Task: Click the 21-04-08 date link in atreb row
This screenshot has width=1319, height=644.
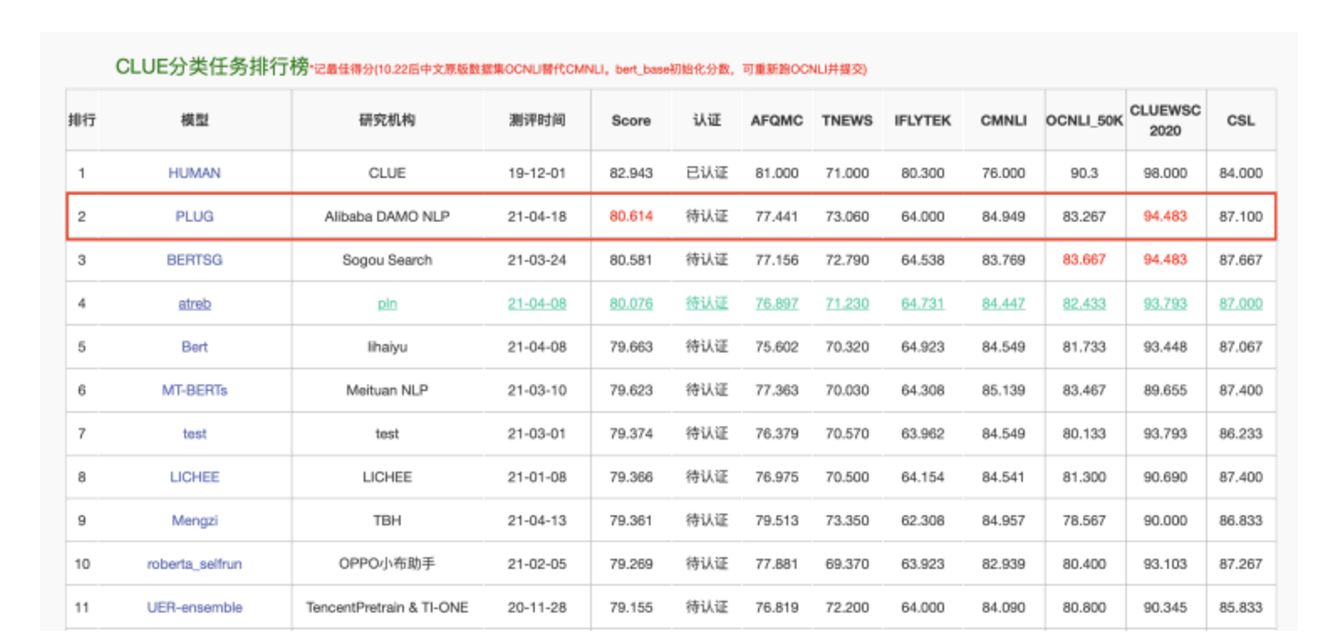Action: pyautogui.click(x=537, y=303)
